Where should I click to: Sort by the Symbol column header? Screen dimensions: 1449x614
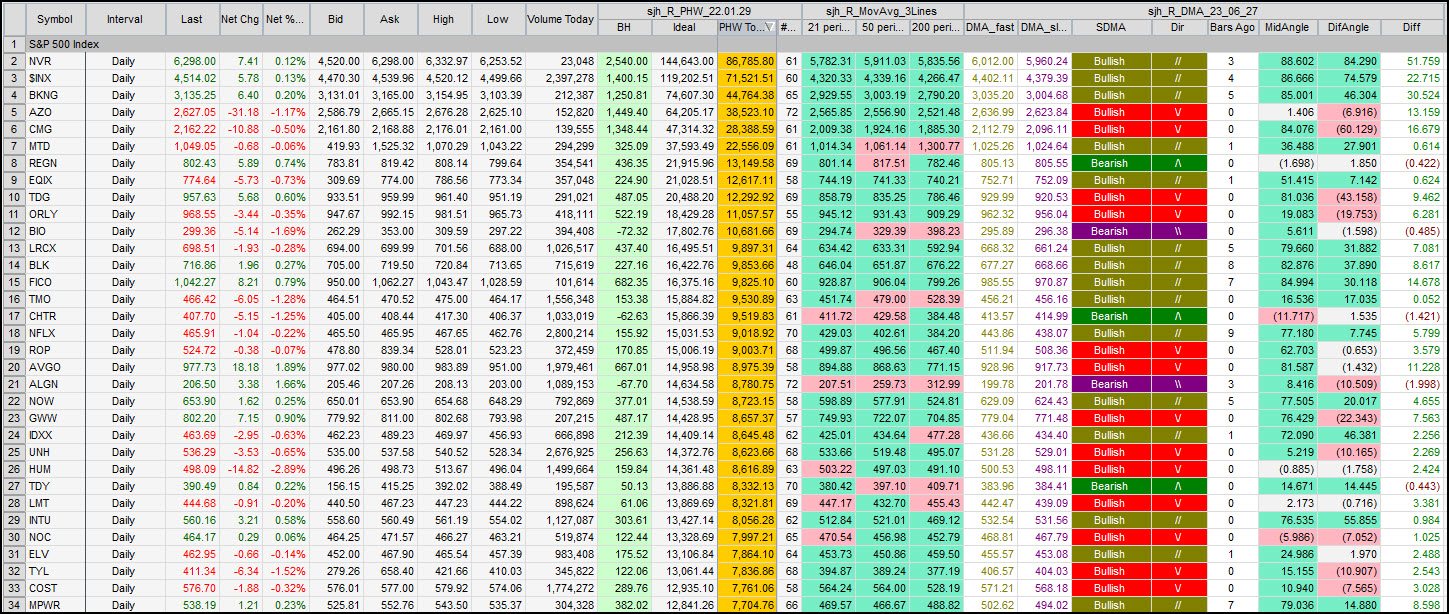click(55, 19)
